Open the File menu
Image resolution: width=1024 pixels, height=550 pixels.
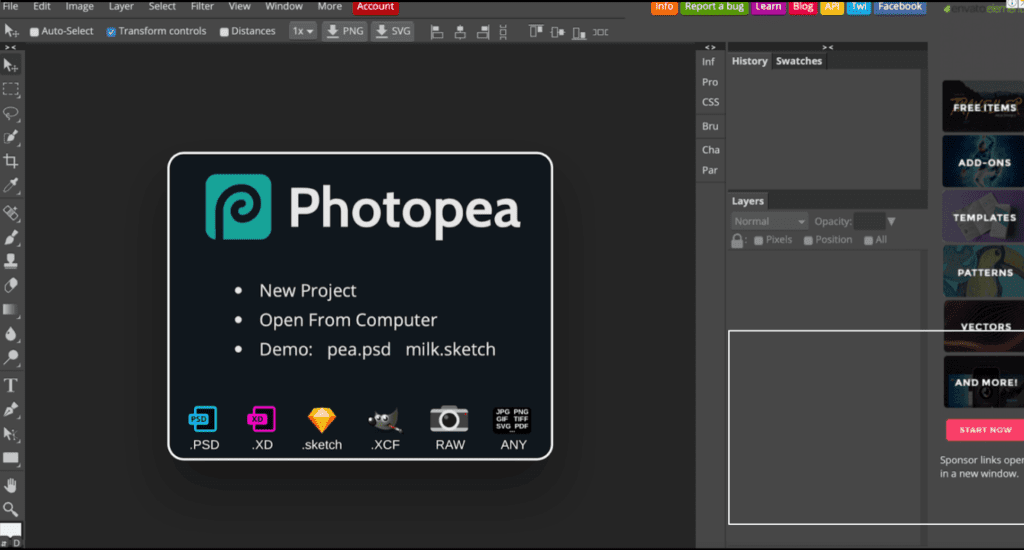(10, 7)
